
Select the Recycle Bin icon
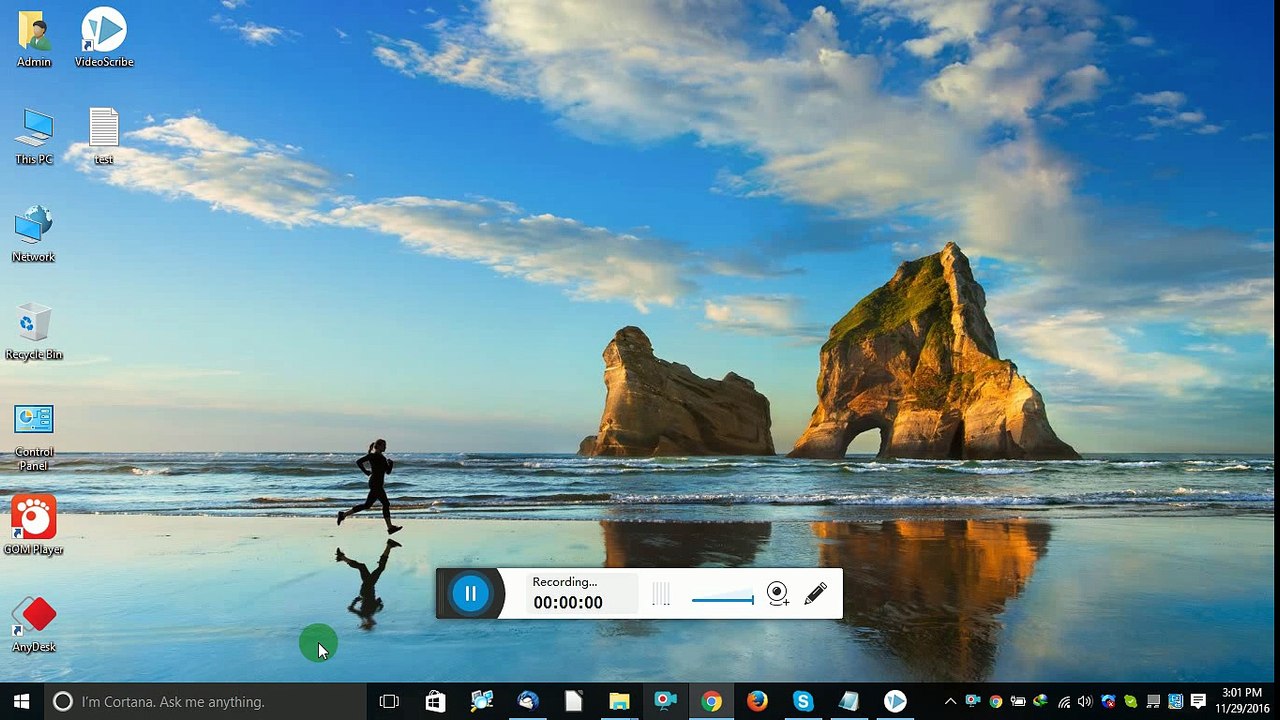coord(34,332)
